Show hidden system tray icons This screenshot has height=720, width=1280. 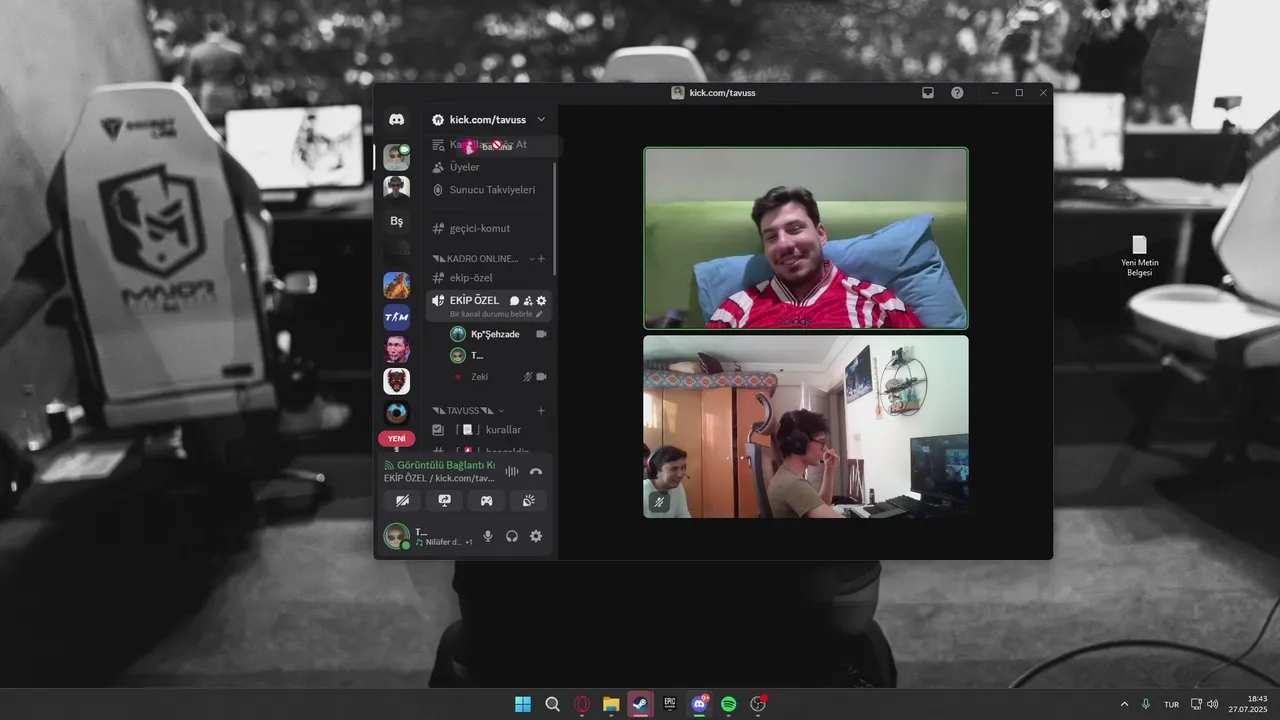pos(1124,704)
